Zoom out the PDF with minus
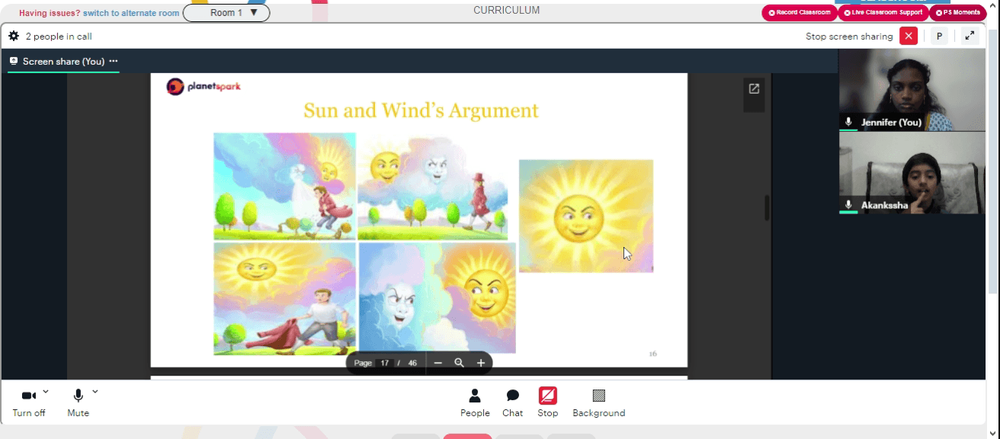The width and height of the screenshot is (1000, 439). click(438, 363)
